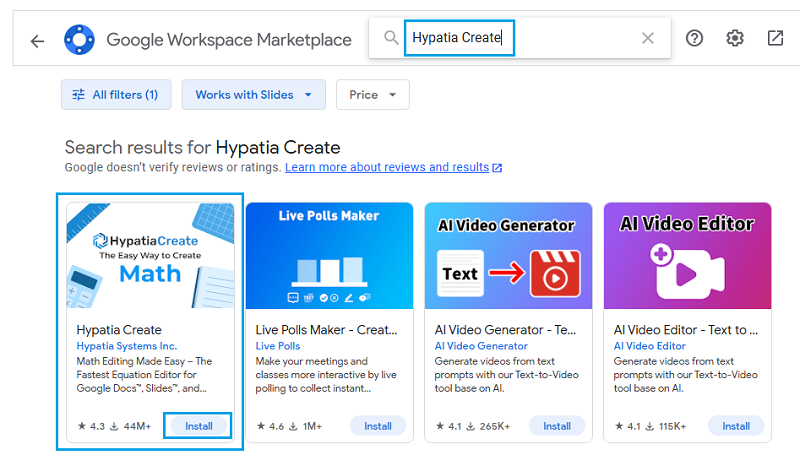Install the Hypatia Create add-on
800x455 pixels.
[198, 426]
